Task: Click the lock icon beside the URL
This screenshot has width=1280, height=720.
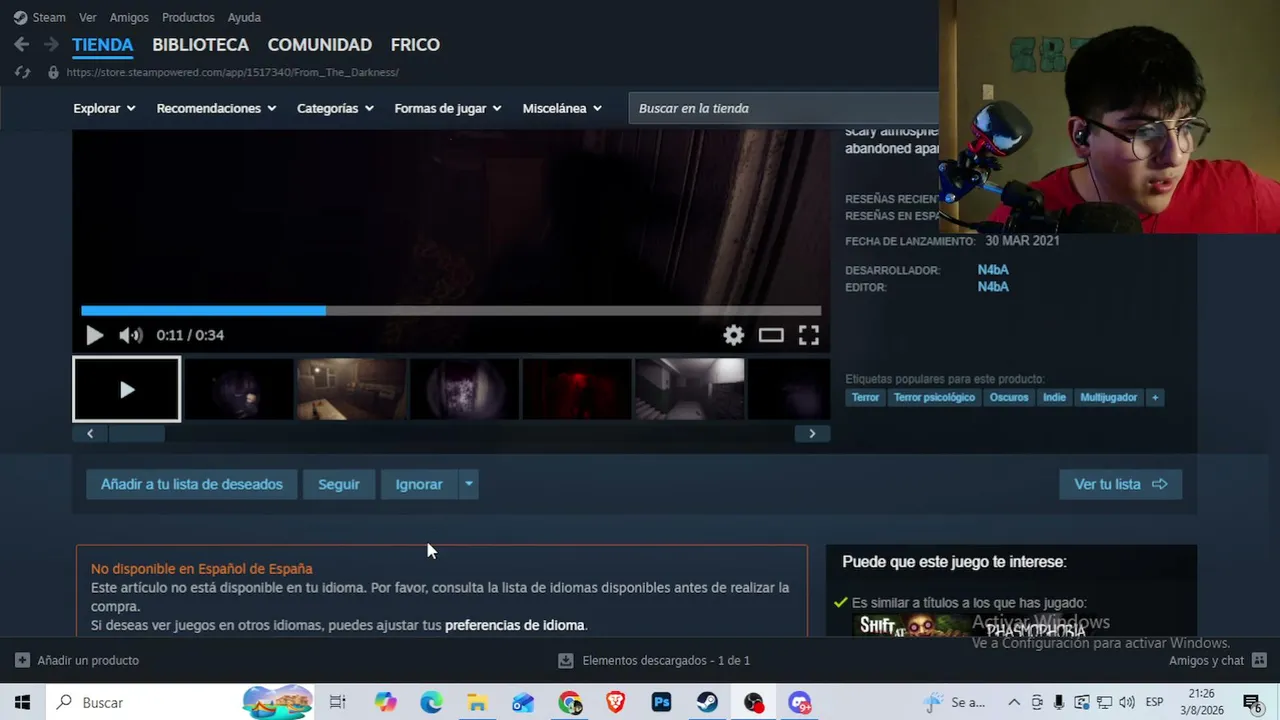Action: coord(53,72)
